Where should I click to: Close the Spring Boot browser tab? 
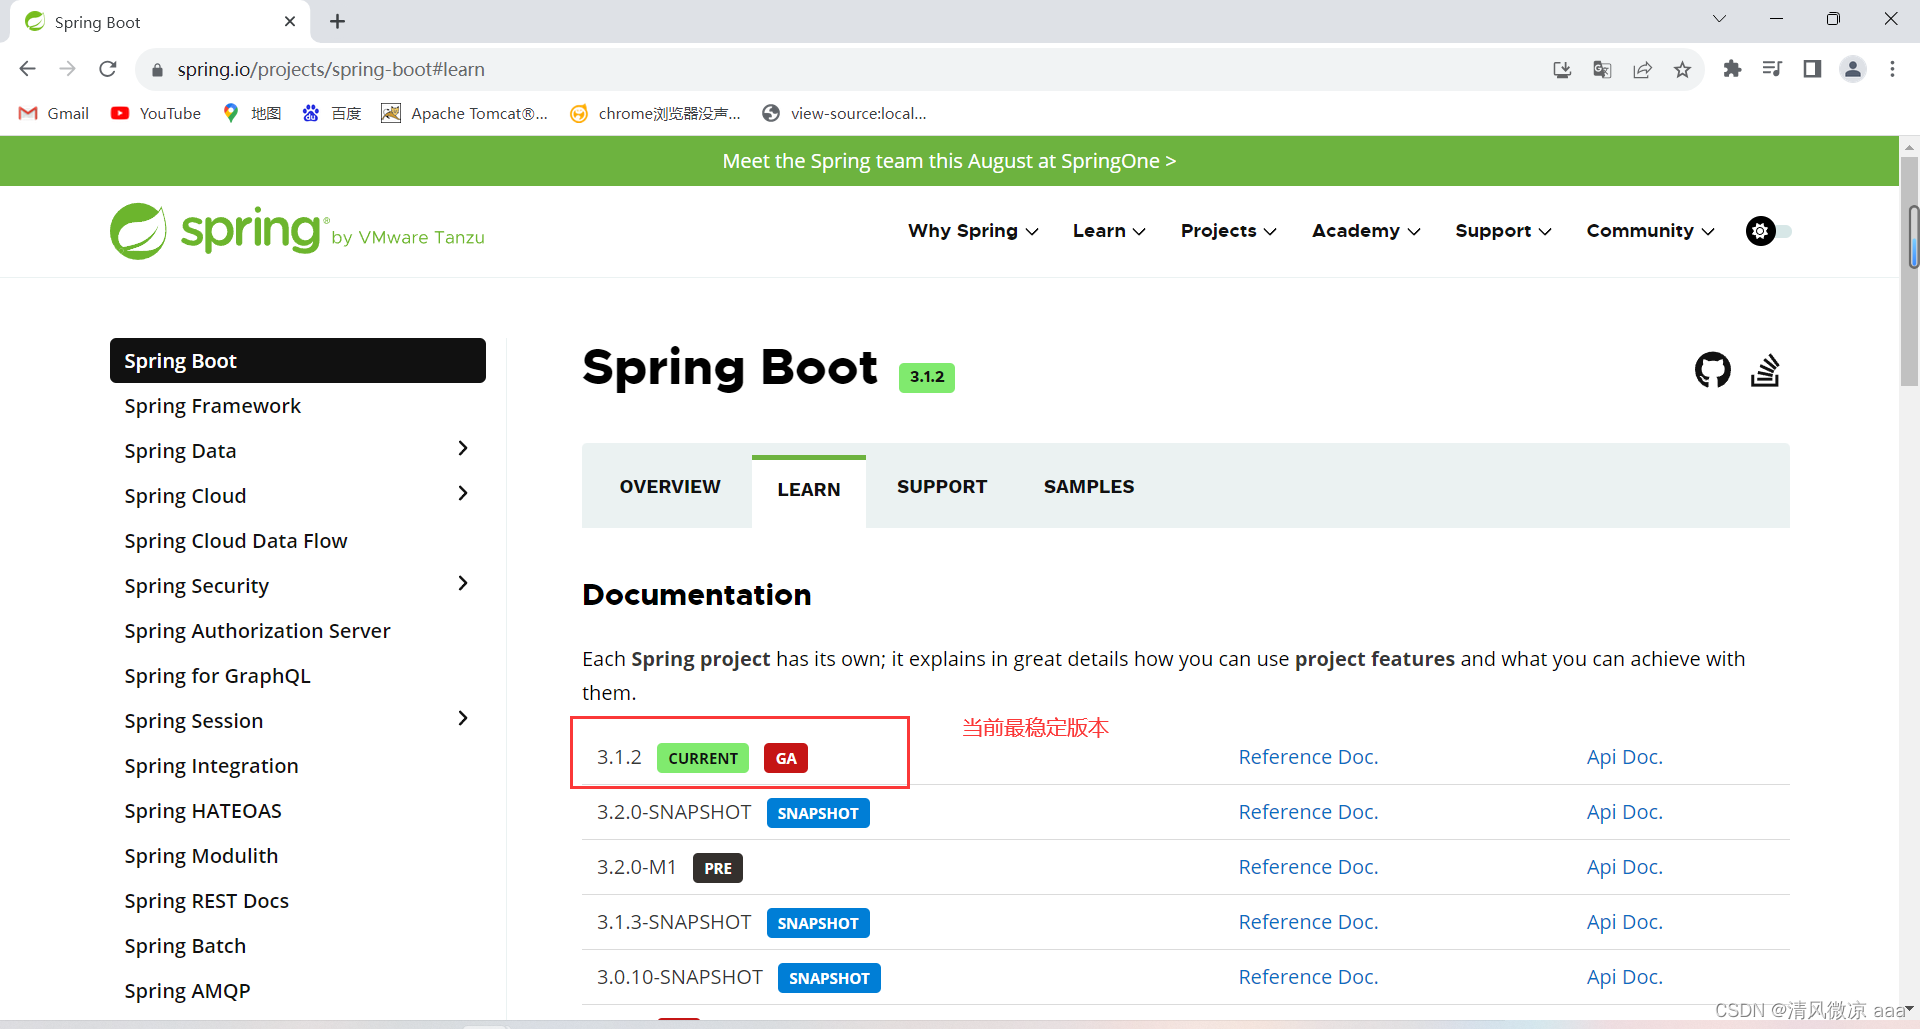[290, 21]
